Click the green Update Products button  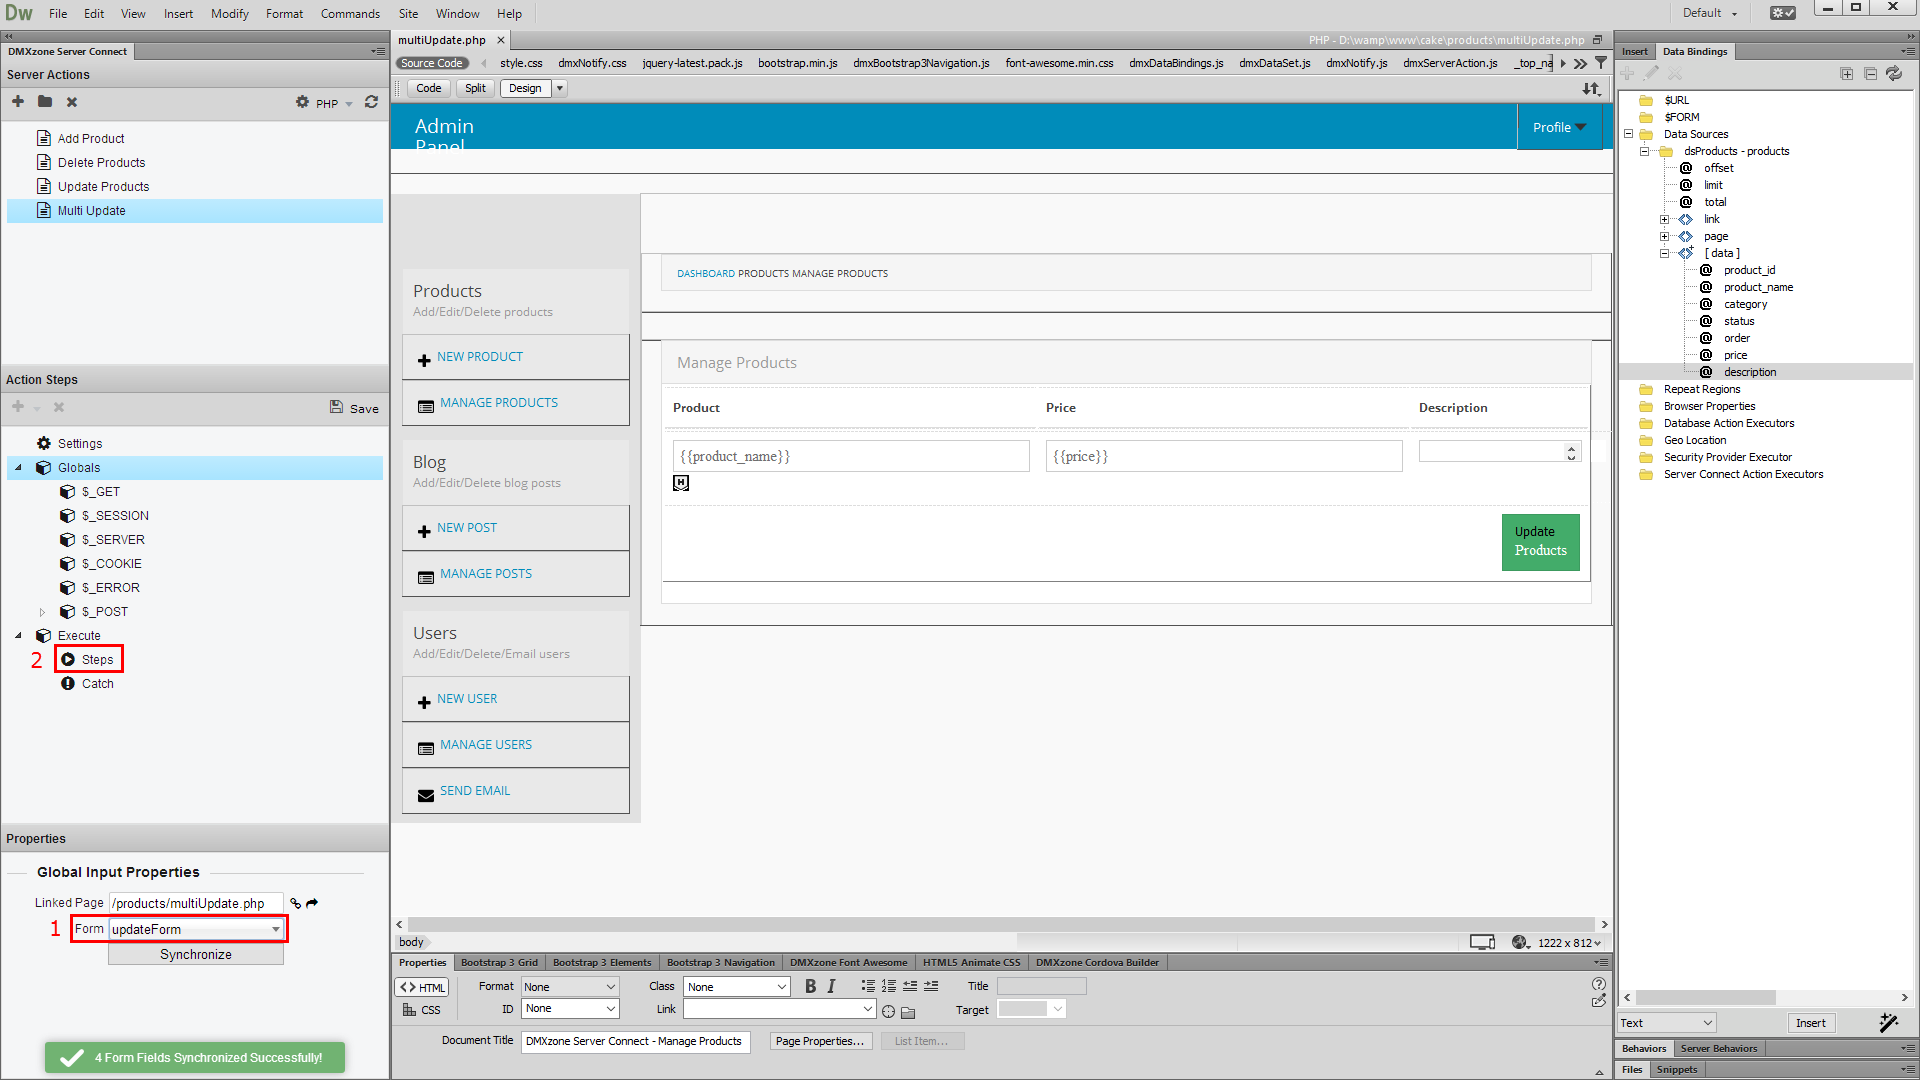pos(1540,542)
